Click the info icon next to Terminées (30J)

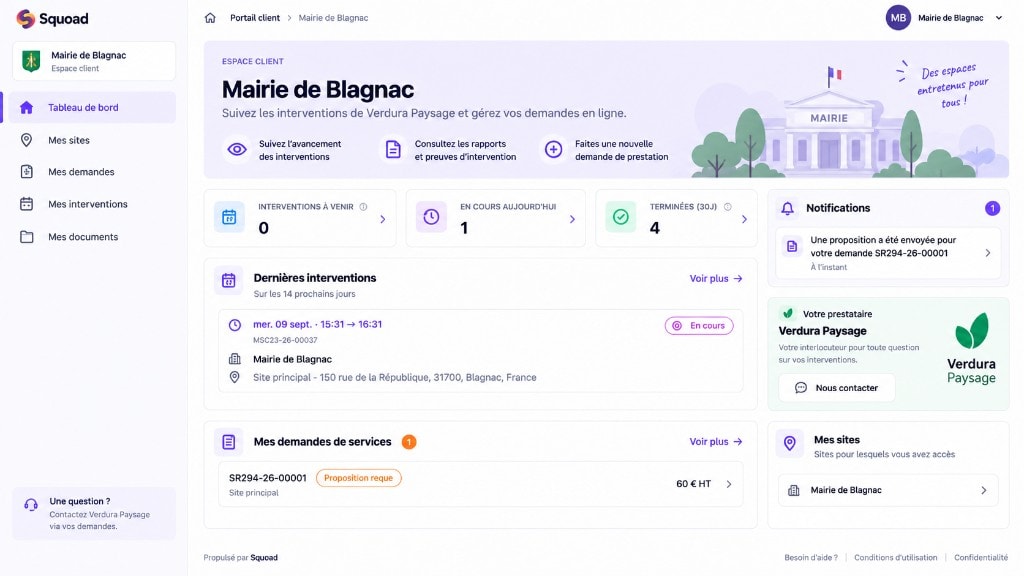(728, 206)
